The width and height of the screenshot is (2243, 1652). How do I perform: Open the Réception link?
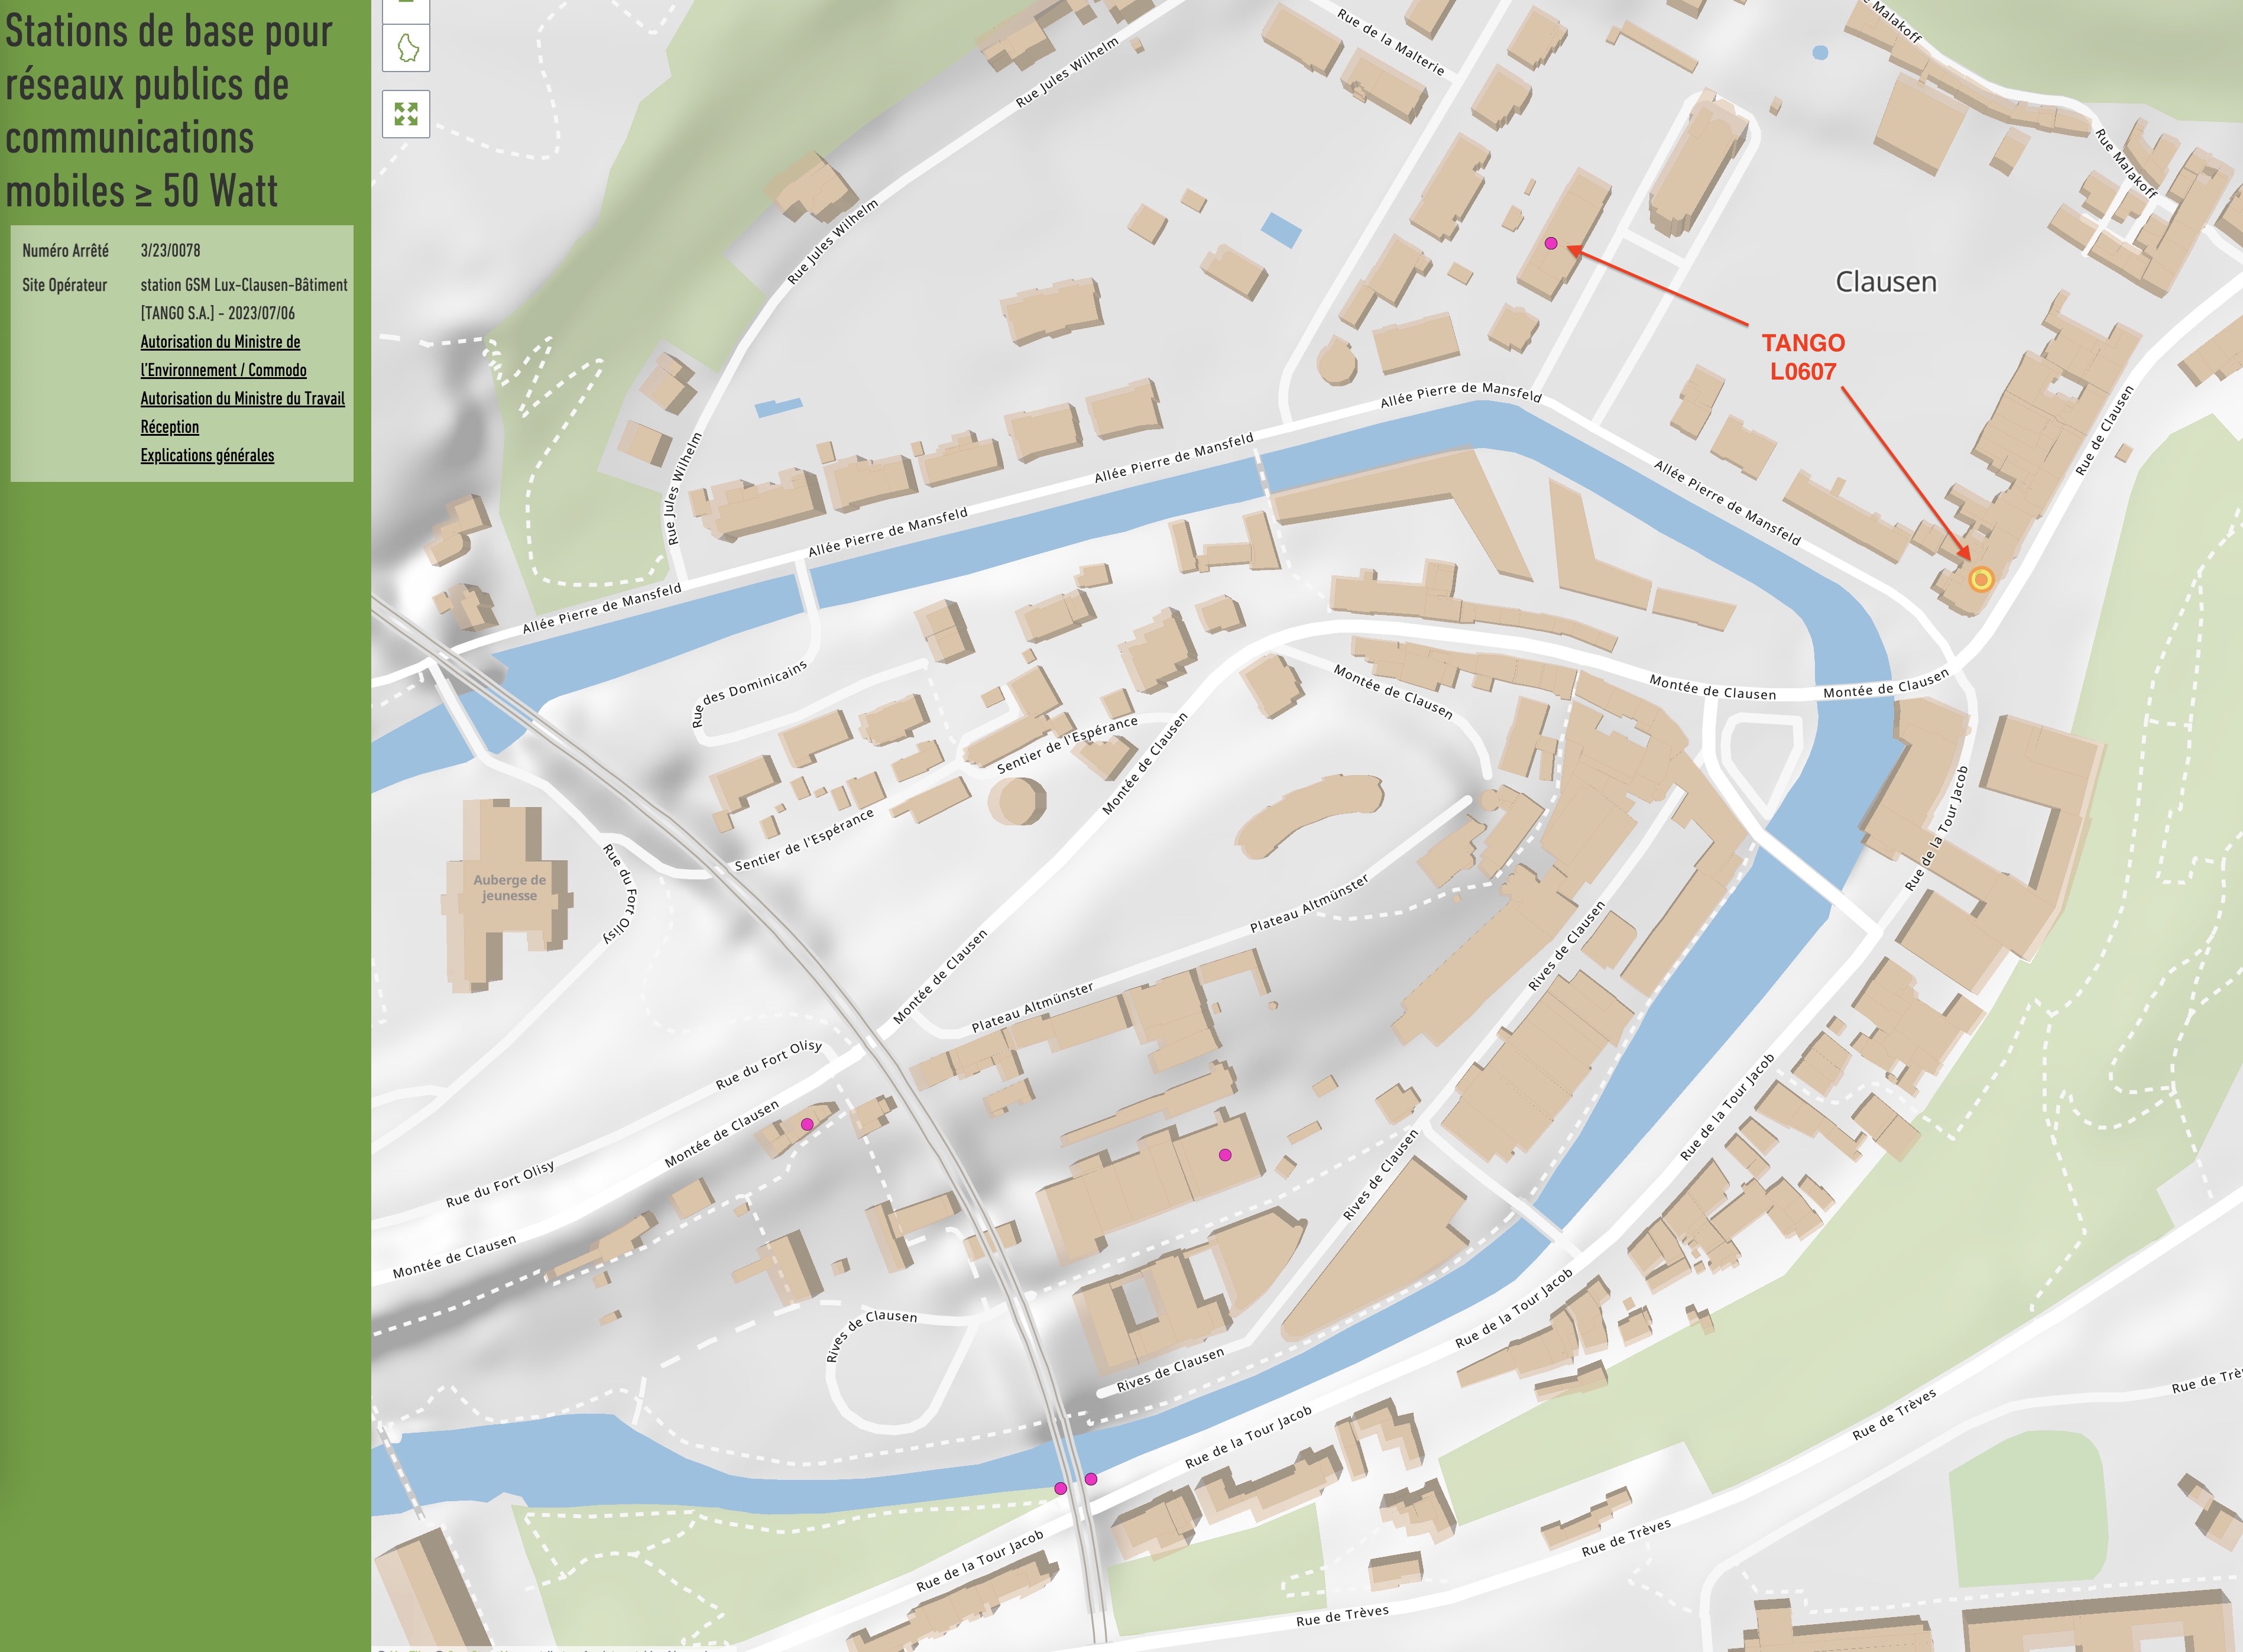click(x=169, y=427)
